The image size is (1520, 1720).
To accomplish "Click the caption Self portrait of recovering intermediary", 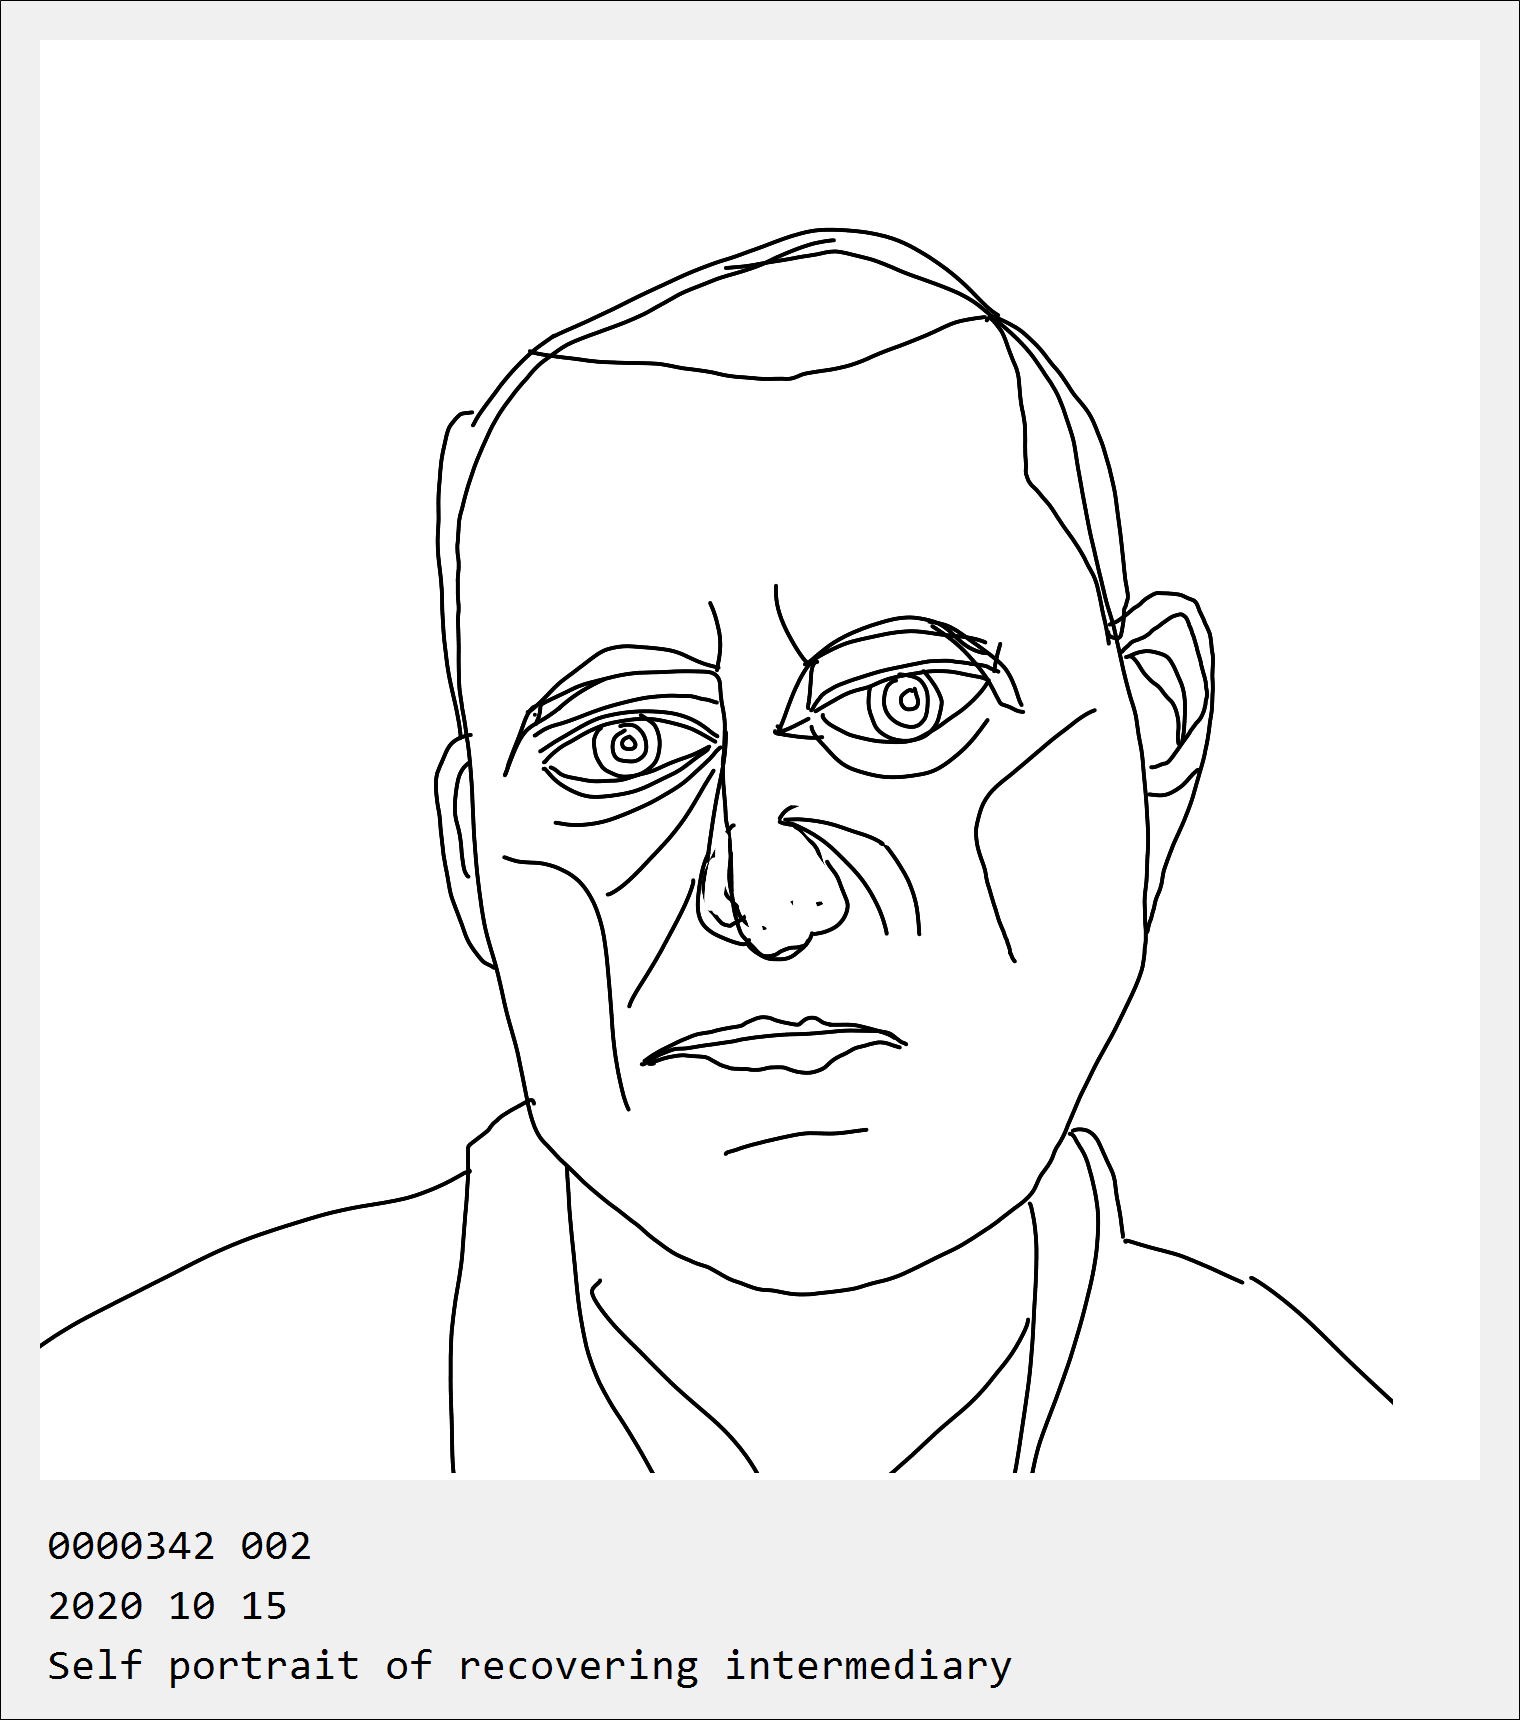I will tap(530, 1667).
